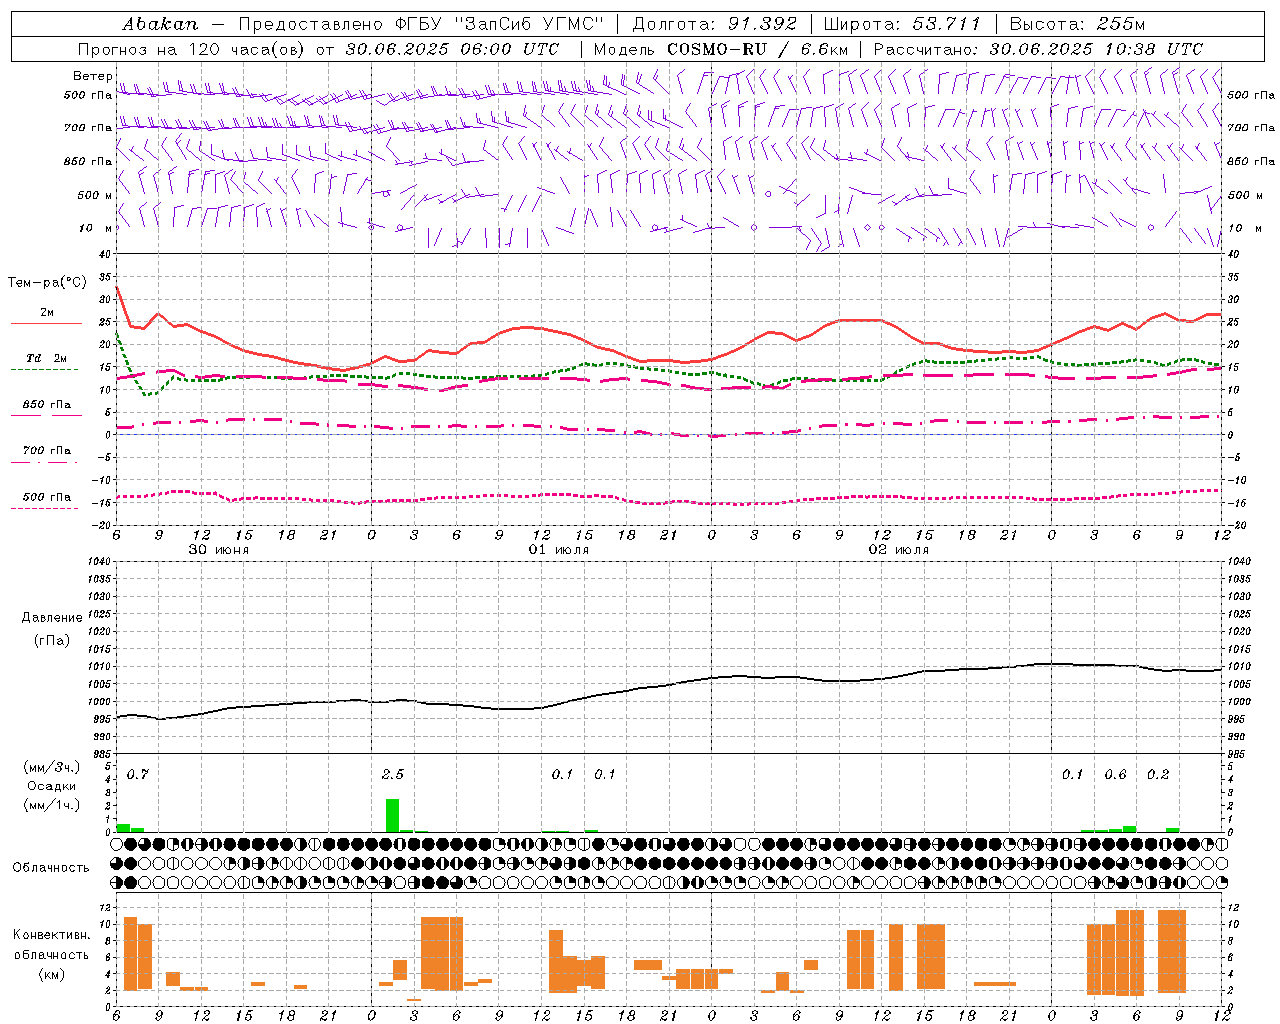
Task: Click the "(гПа)" pressure unit label
Action: pyautogui.click(x=51, y=641)
